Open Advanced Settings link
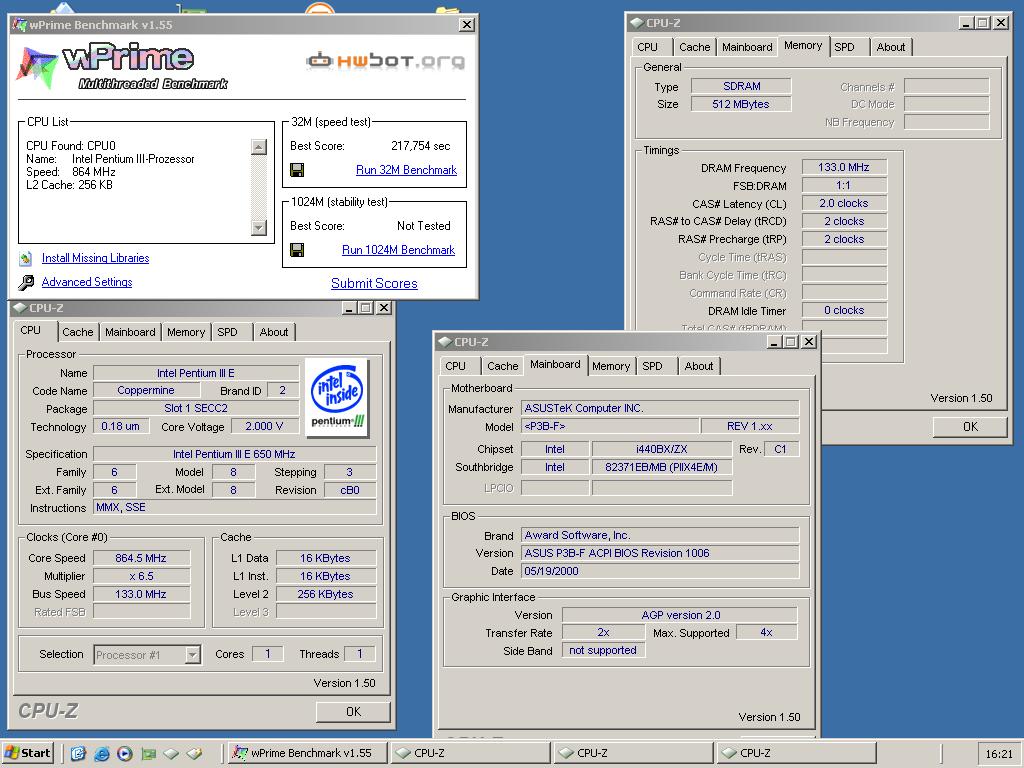The width and height of the screenshot is (1024, 768). 87,282
